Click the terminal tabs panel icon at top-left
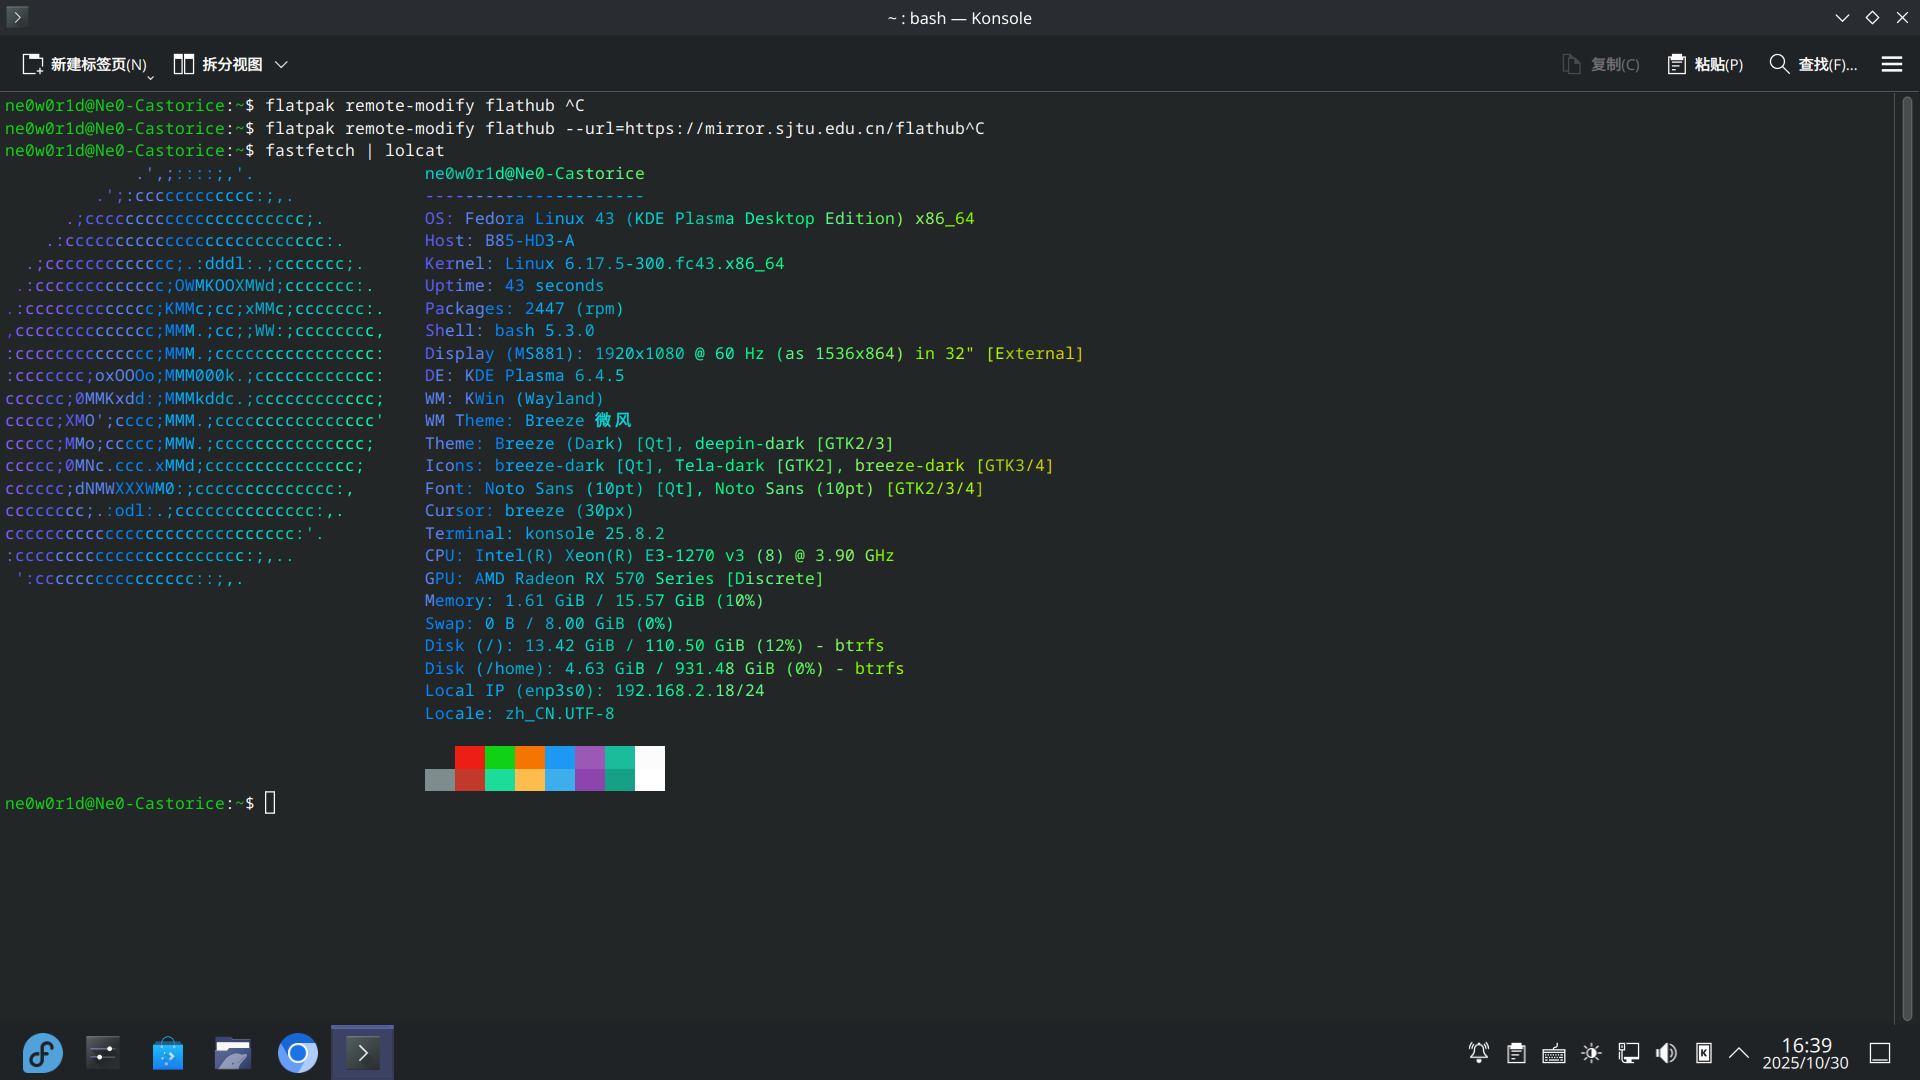 (x=17, y=17)
